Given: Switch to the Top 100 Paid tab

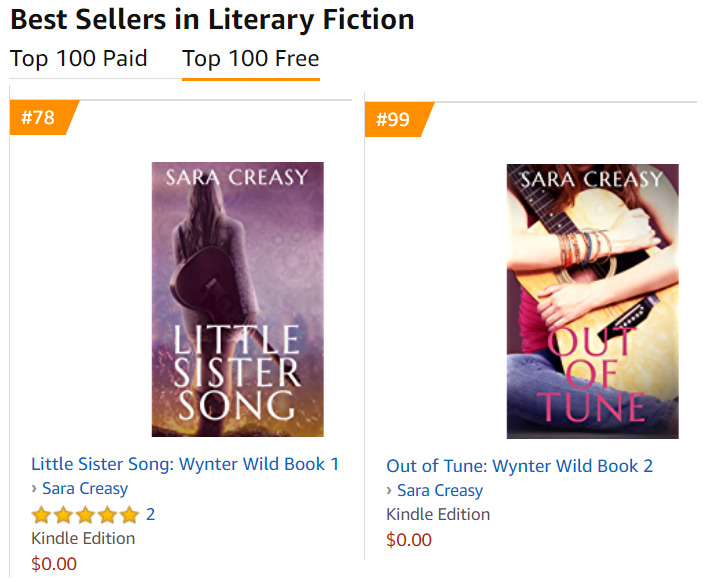Looking at the screenshot, I should tap(78, 59).
